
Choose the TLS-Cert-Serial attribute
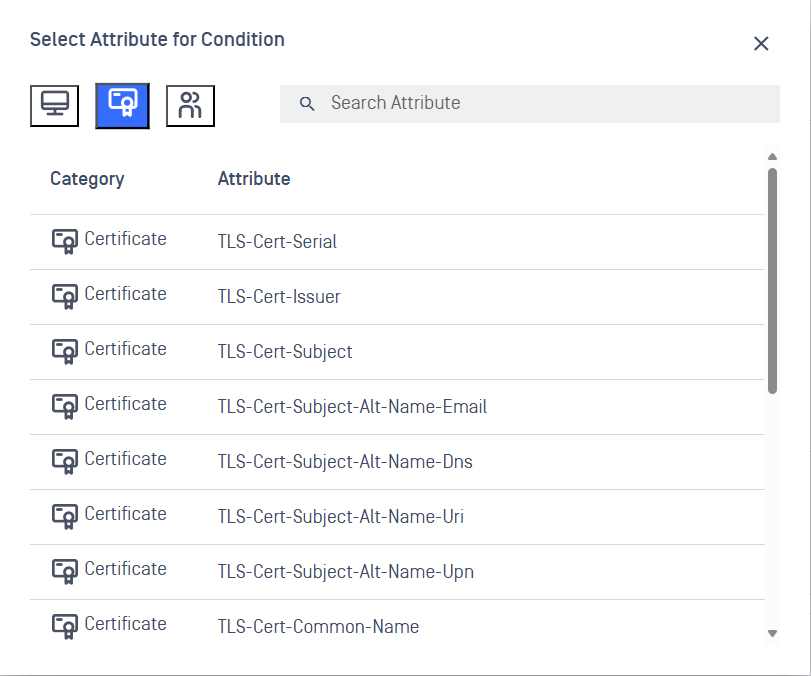pyautogui.click(x=277, y=242)
